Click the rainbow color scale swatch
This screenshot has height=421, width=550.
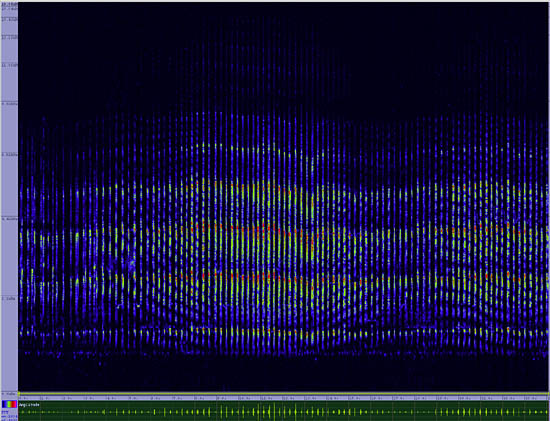coord(9,404)
